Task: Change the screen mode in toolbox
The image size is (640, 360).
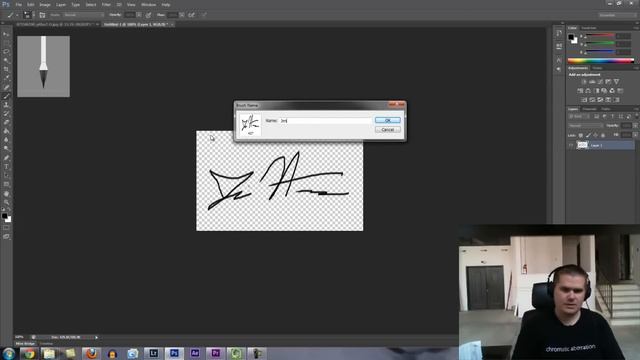Action: 6,236
